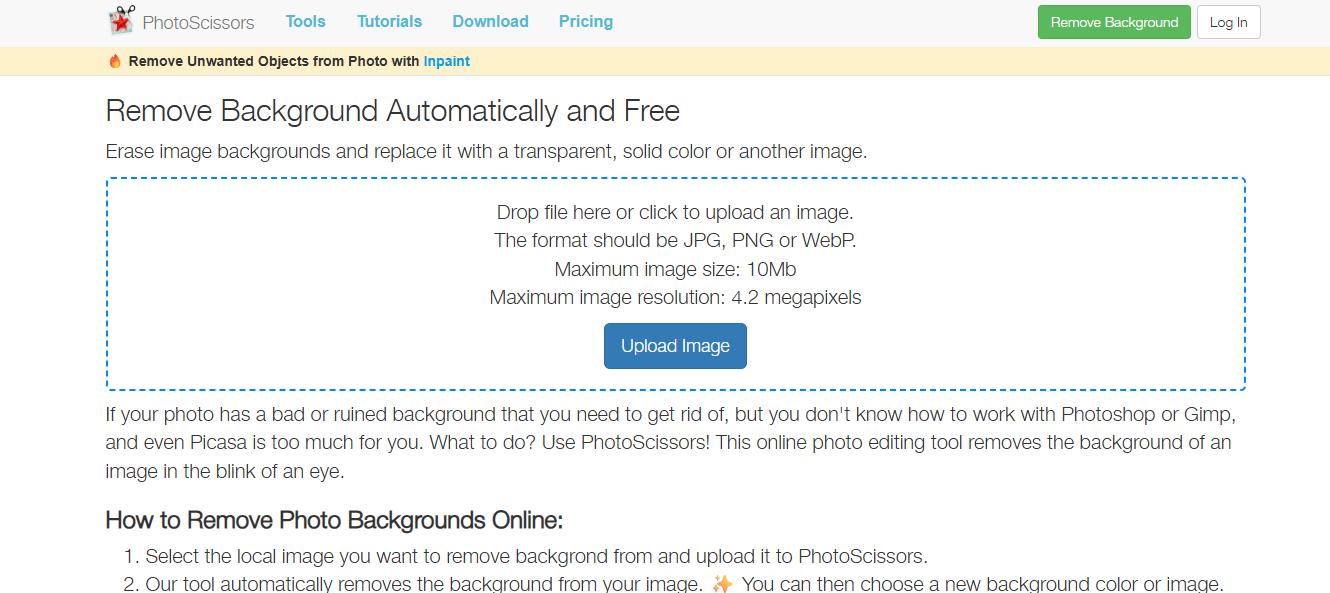Image resolution: width=1330 pixels, height=593 pixels.
Task: Click the flame emoji in the yellow banner
Action: [113, 60]
